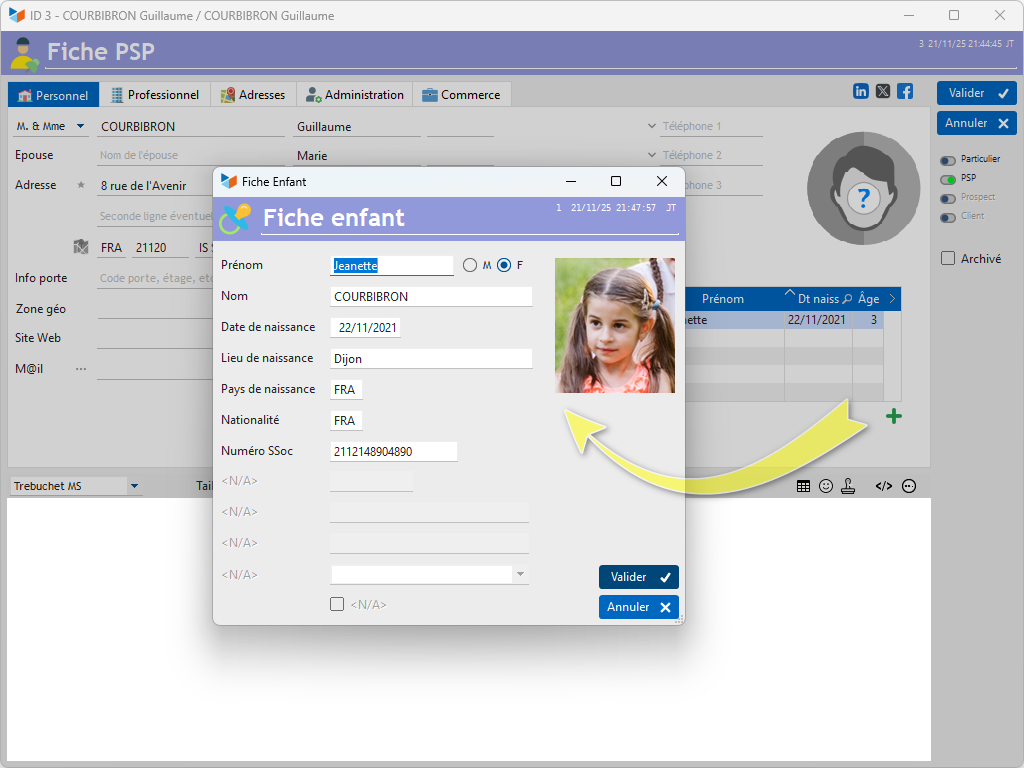Open the LinkedIn profile icon
The height and width of the screenshot is (768, 1024).
(x=861, y=91)
